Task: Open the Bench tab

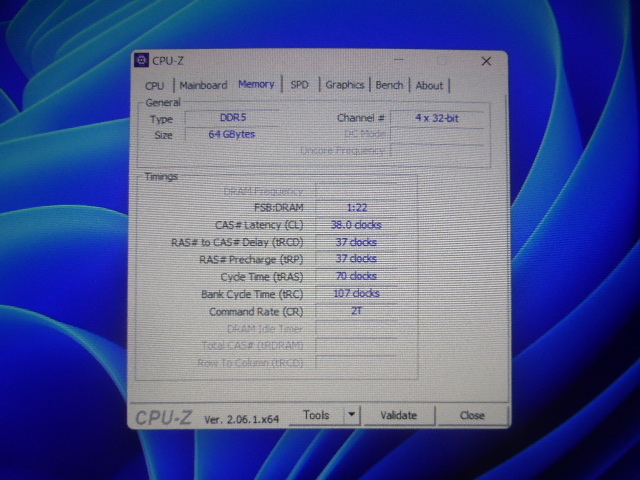Action: 389,85
